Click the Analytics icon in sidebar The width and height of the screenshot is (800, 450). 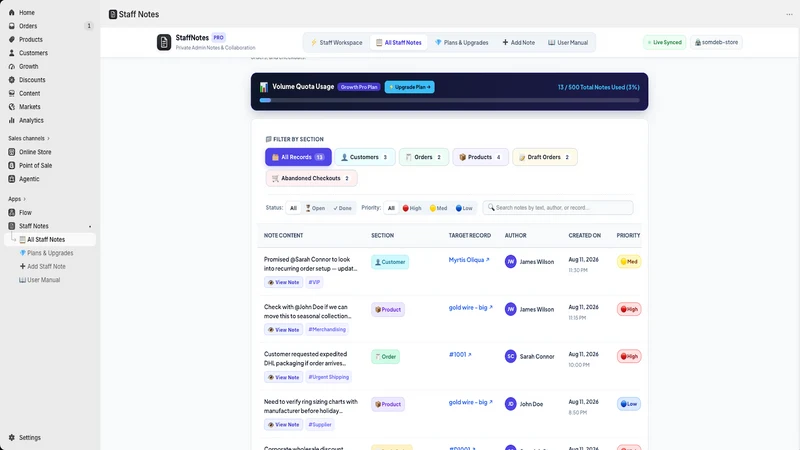click(12, 120)
